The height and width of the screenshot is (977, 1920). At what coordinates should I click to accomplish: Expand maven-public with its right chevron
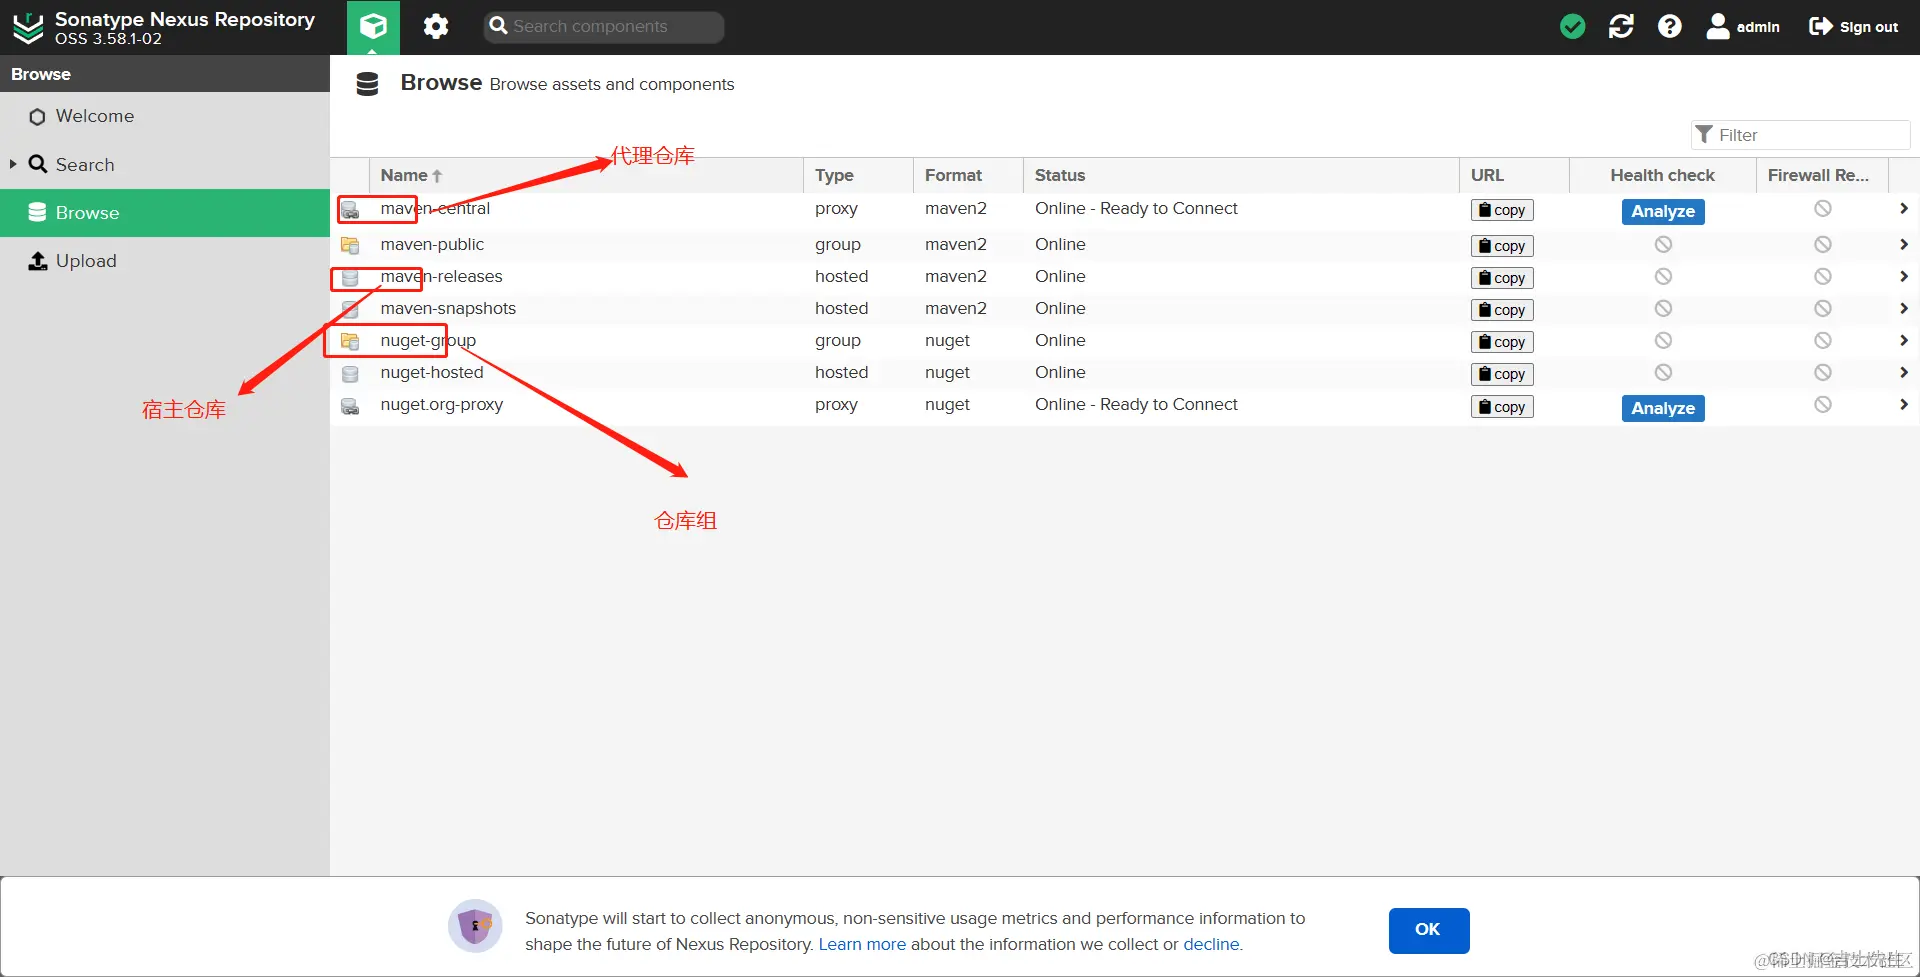click(1904, 244)
